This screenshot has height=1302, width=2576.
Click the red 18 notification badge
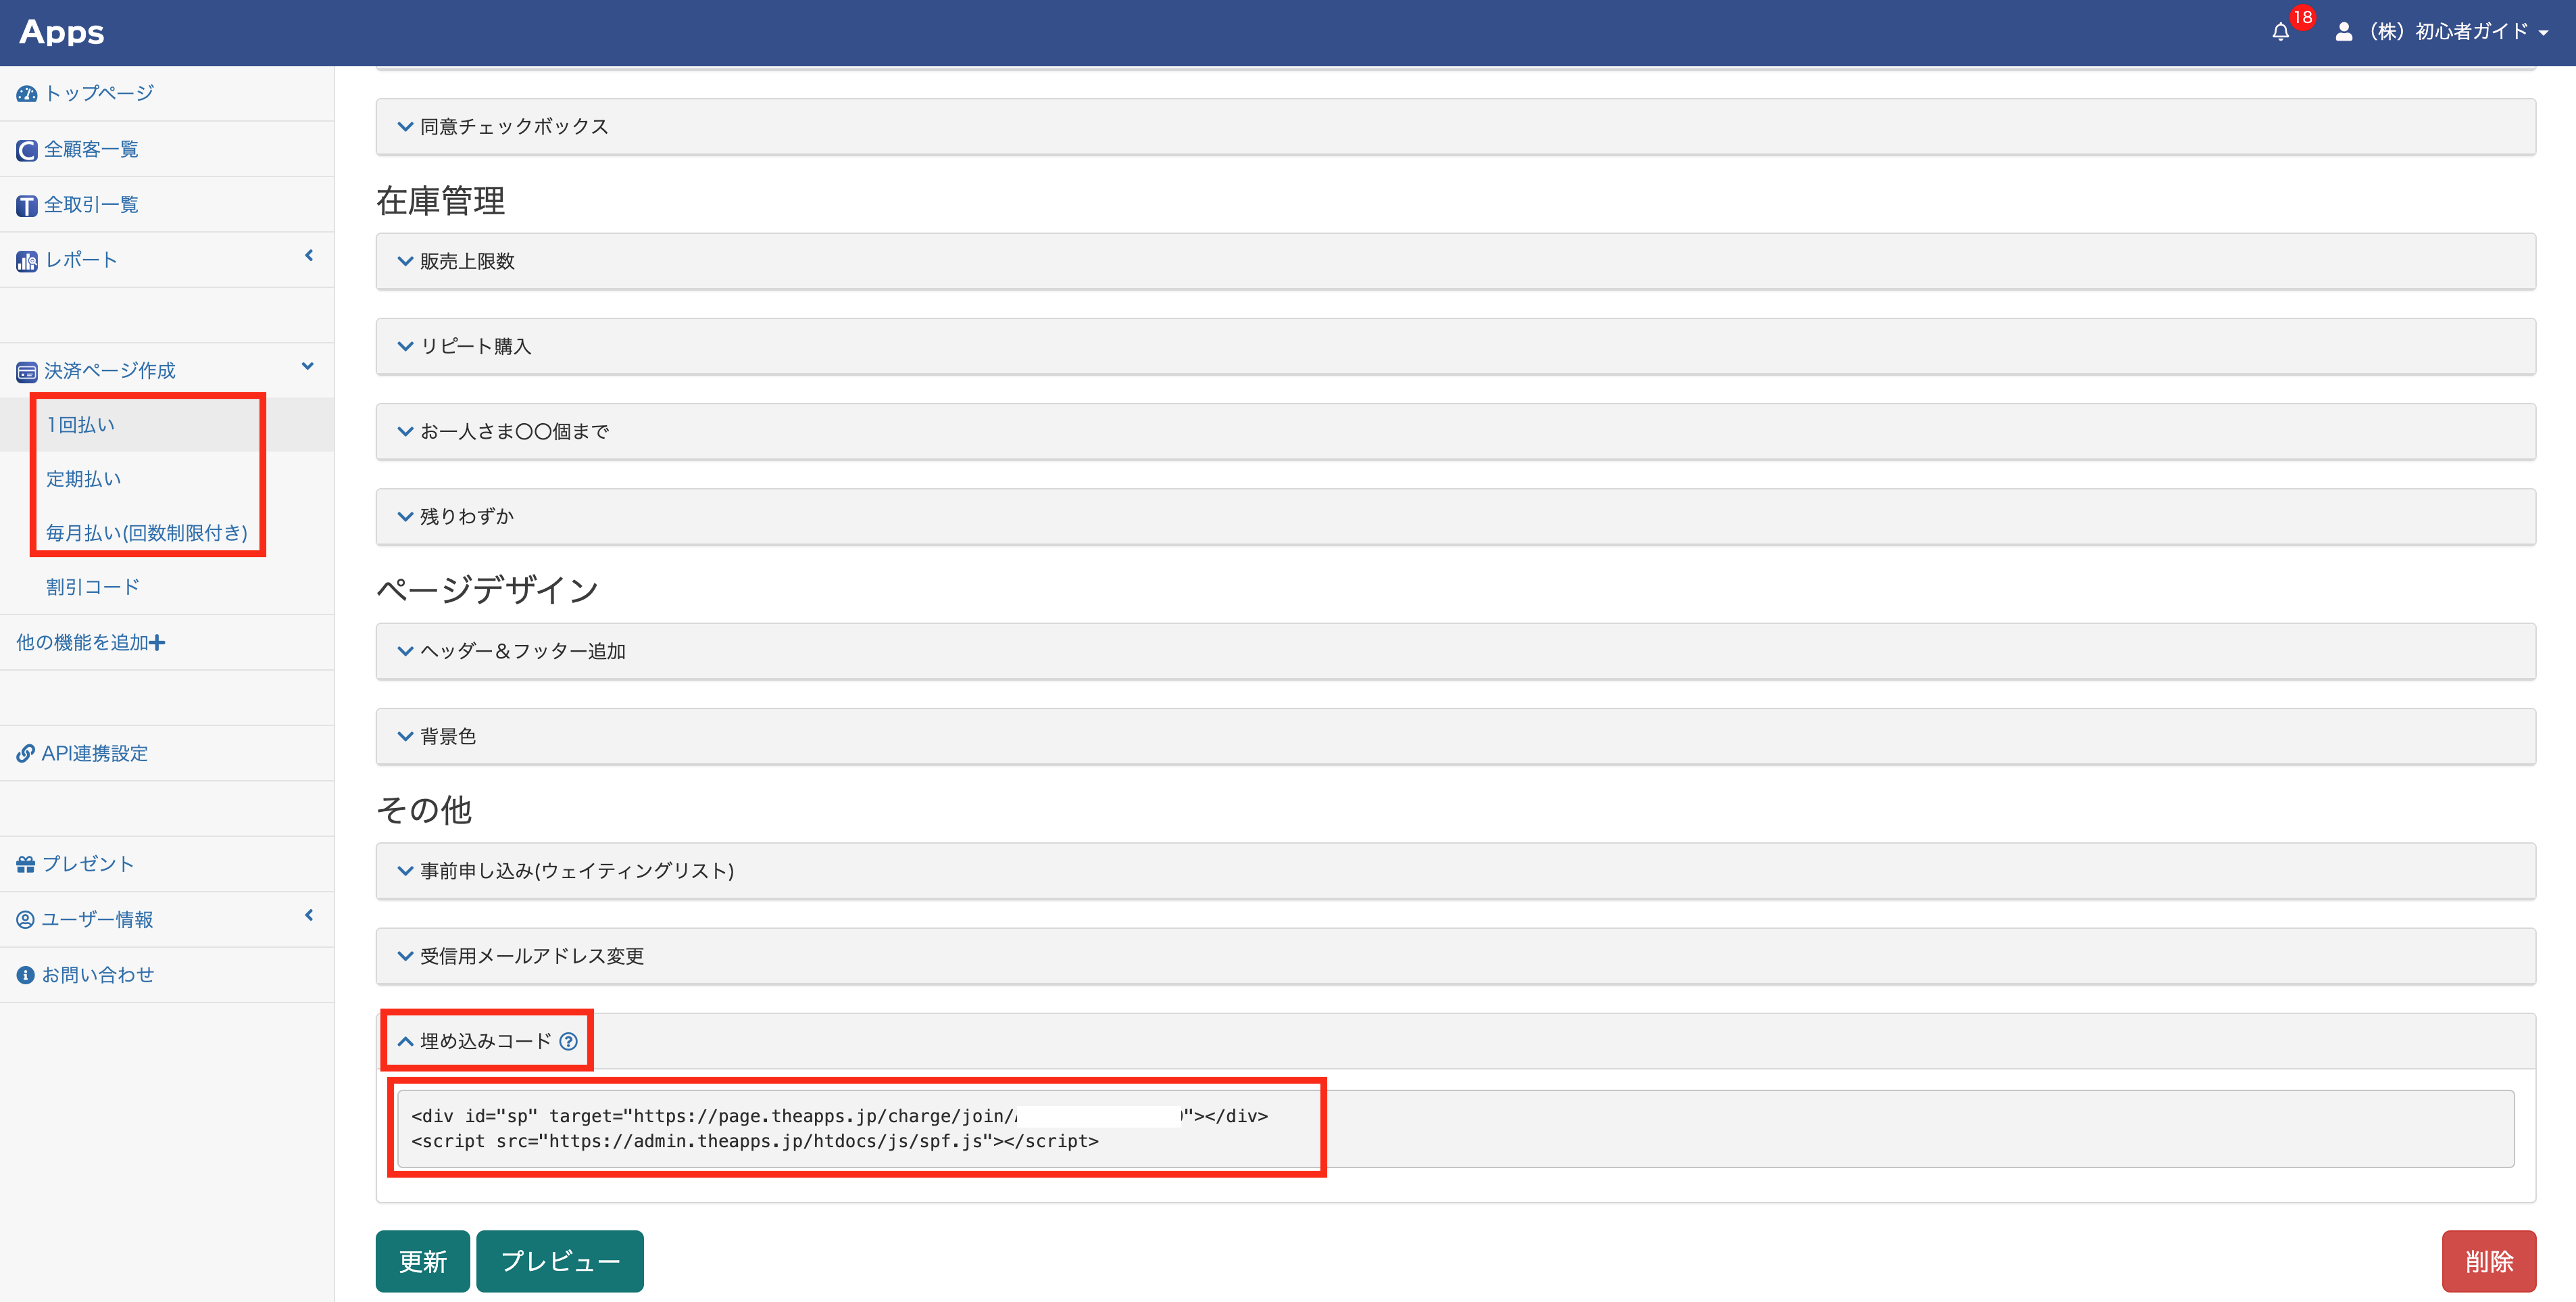click(x=2303, y=18)
